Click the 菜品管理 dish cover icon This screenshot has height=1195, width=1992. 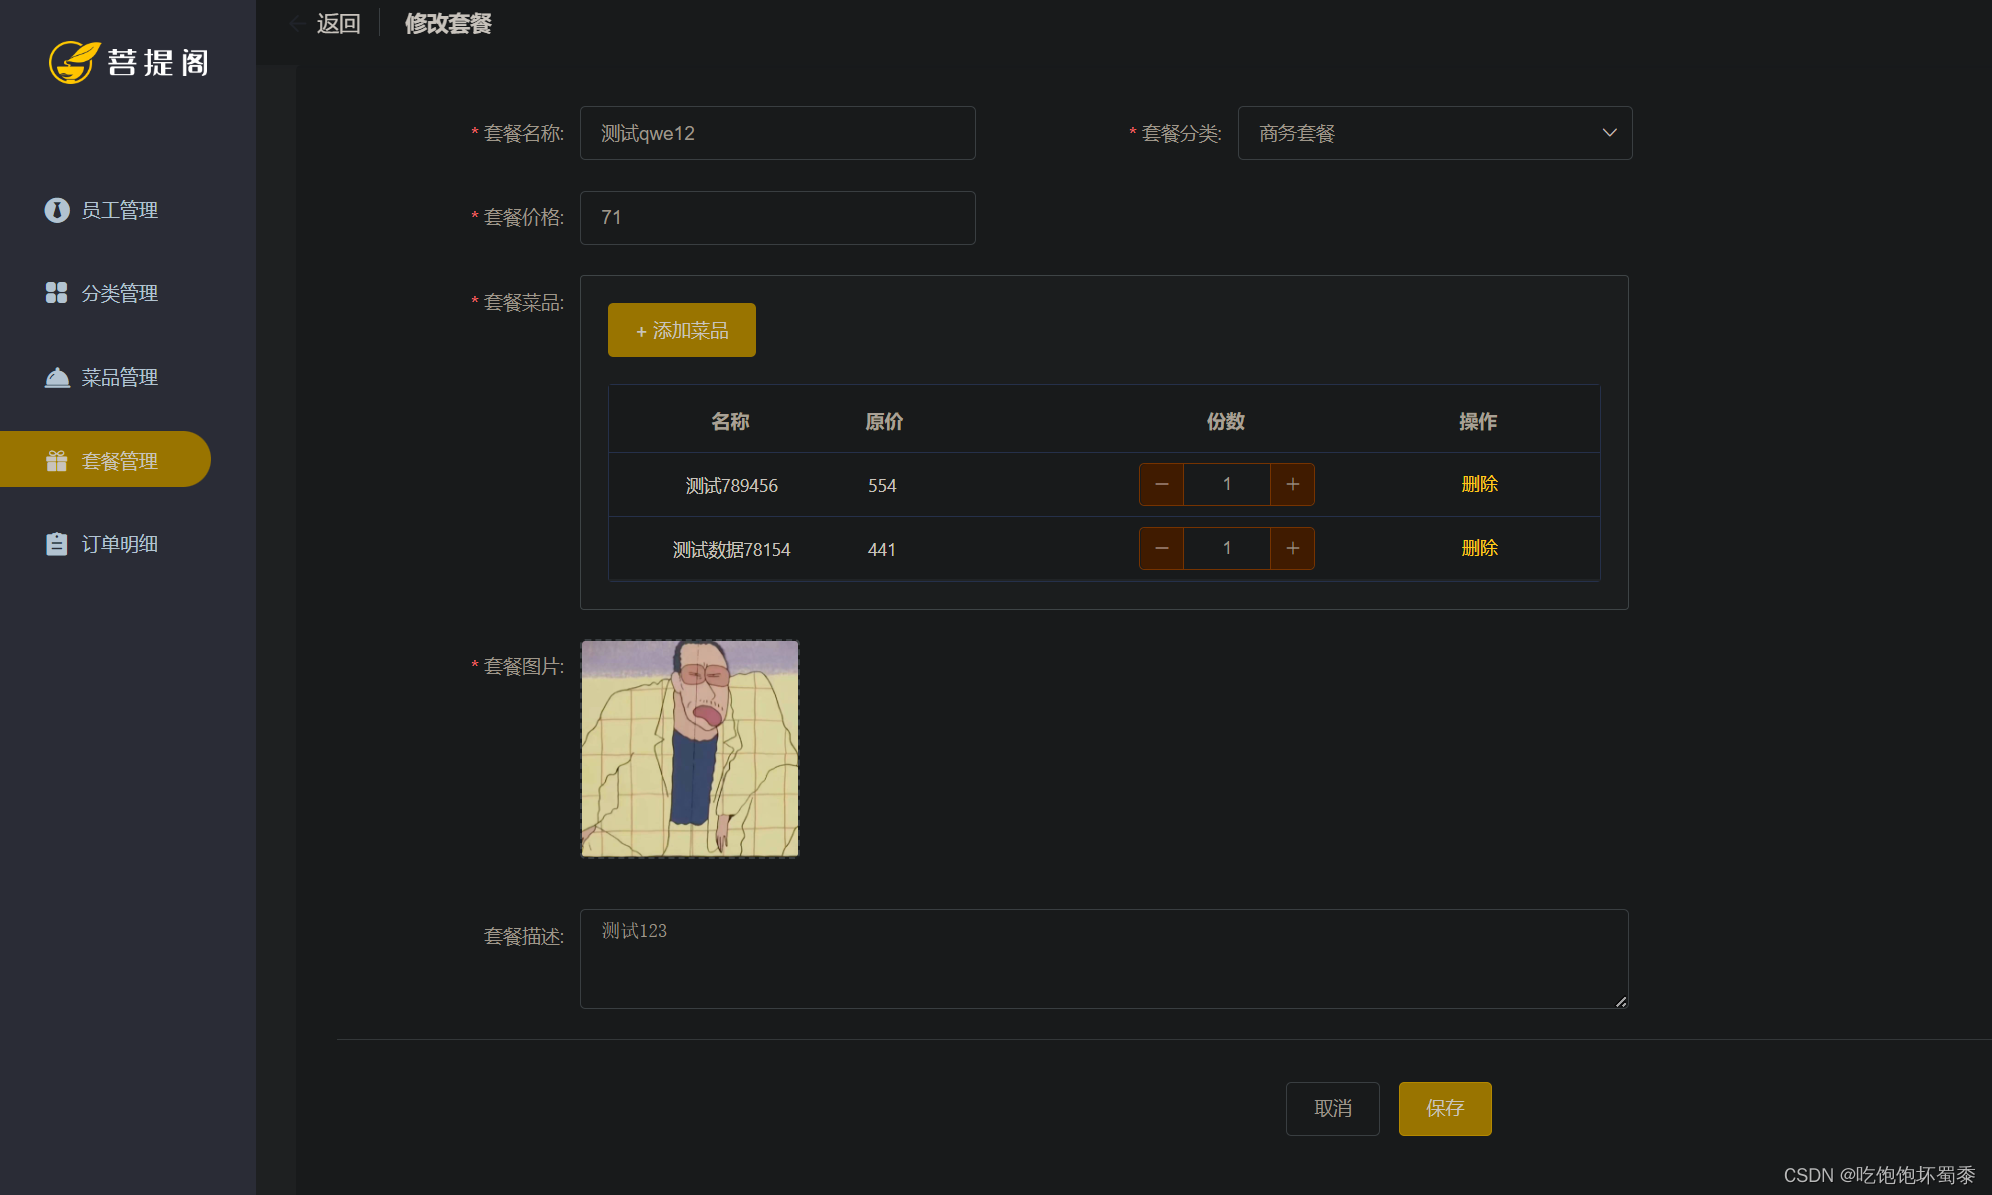pos(57,377)
